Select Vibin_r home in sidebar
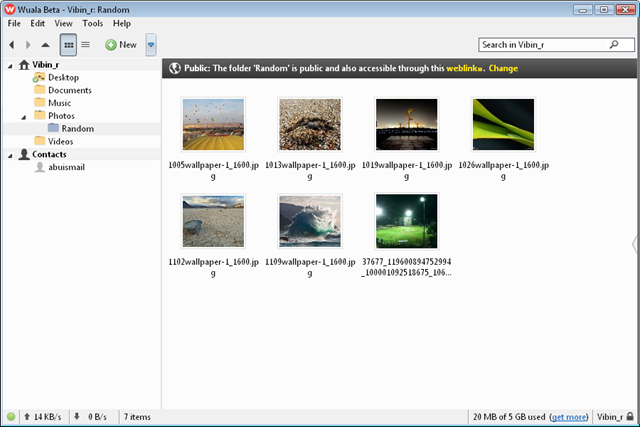640x427 pixels. [45, 64]
